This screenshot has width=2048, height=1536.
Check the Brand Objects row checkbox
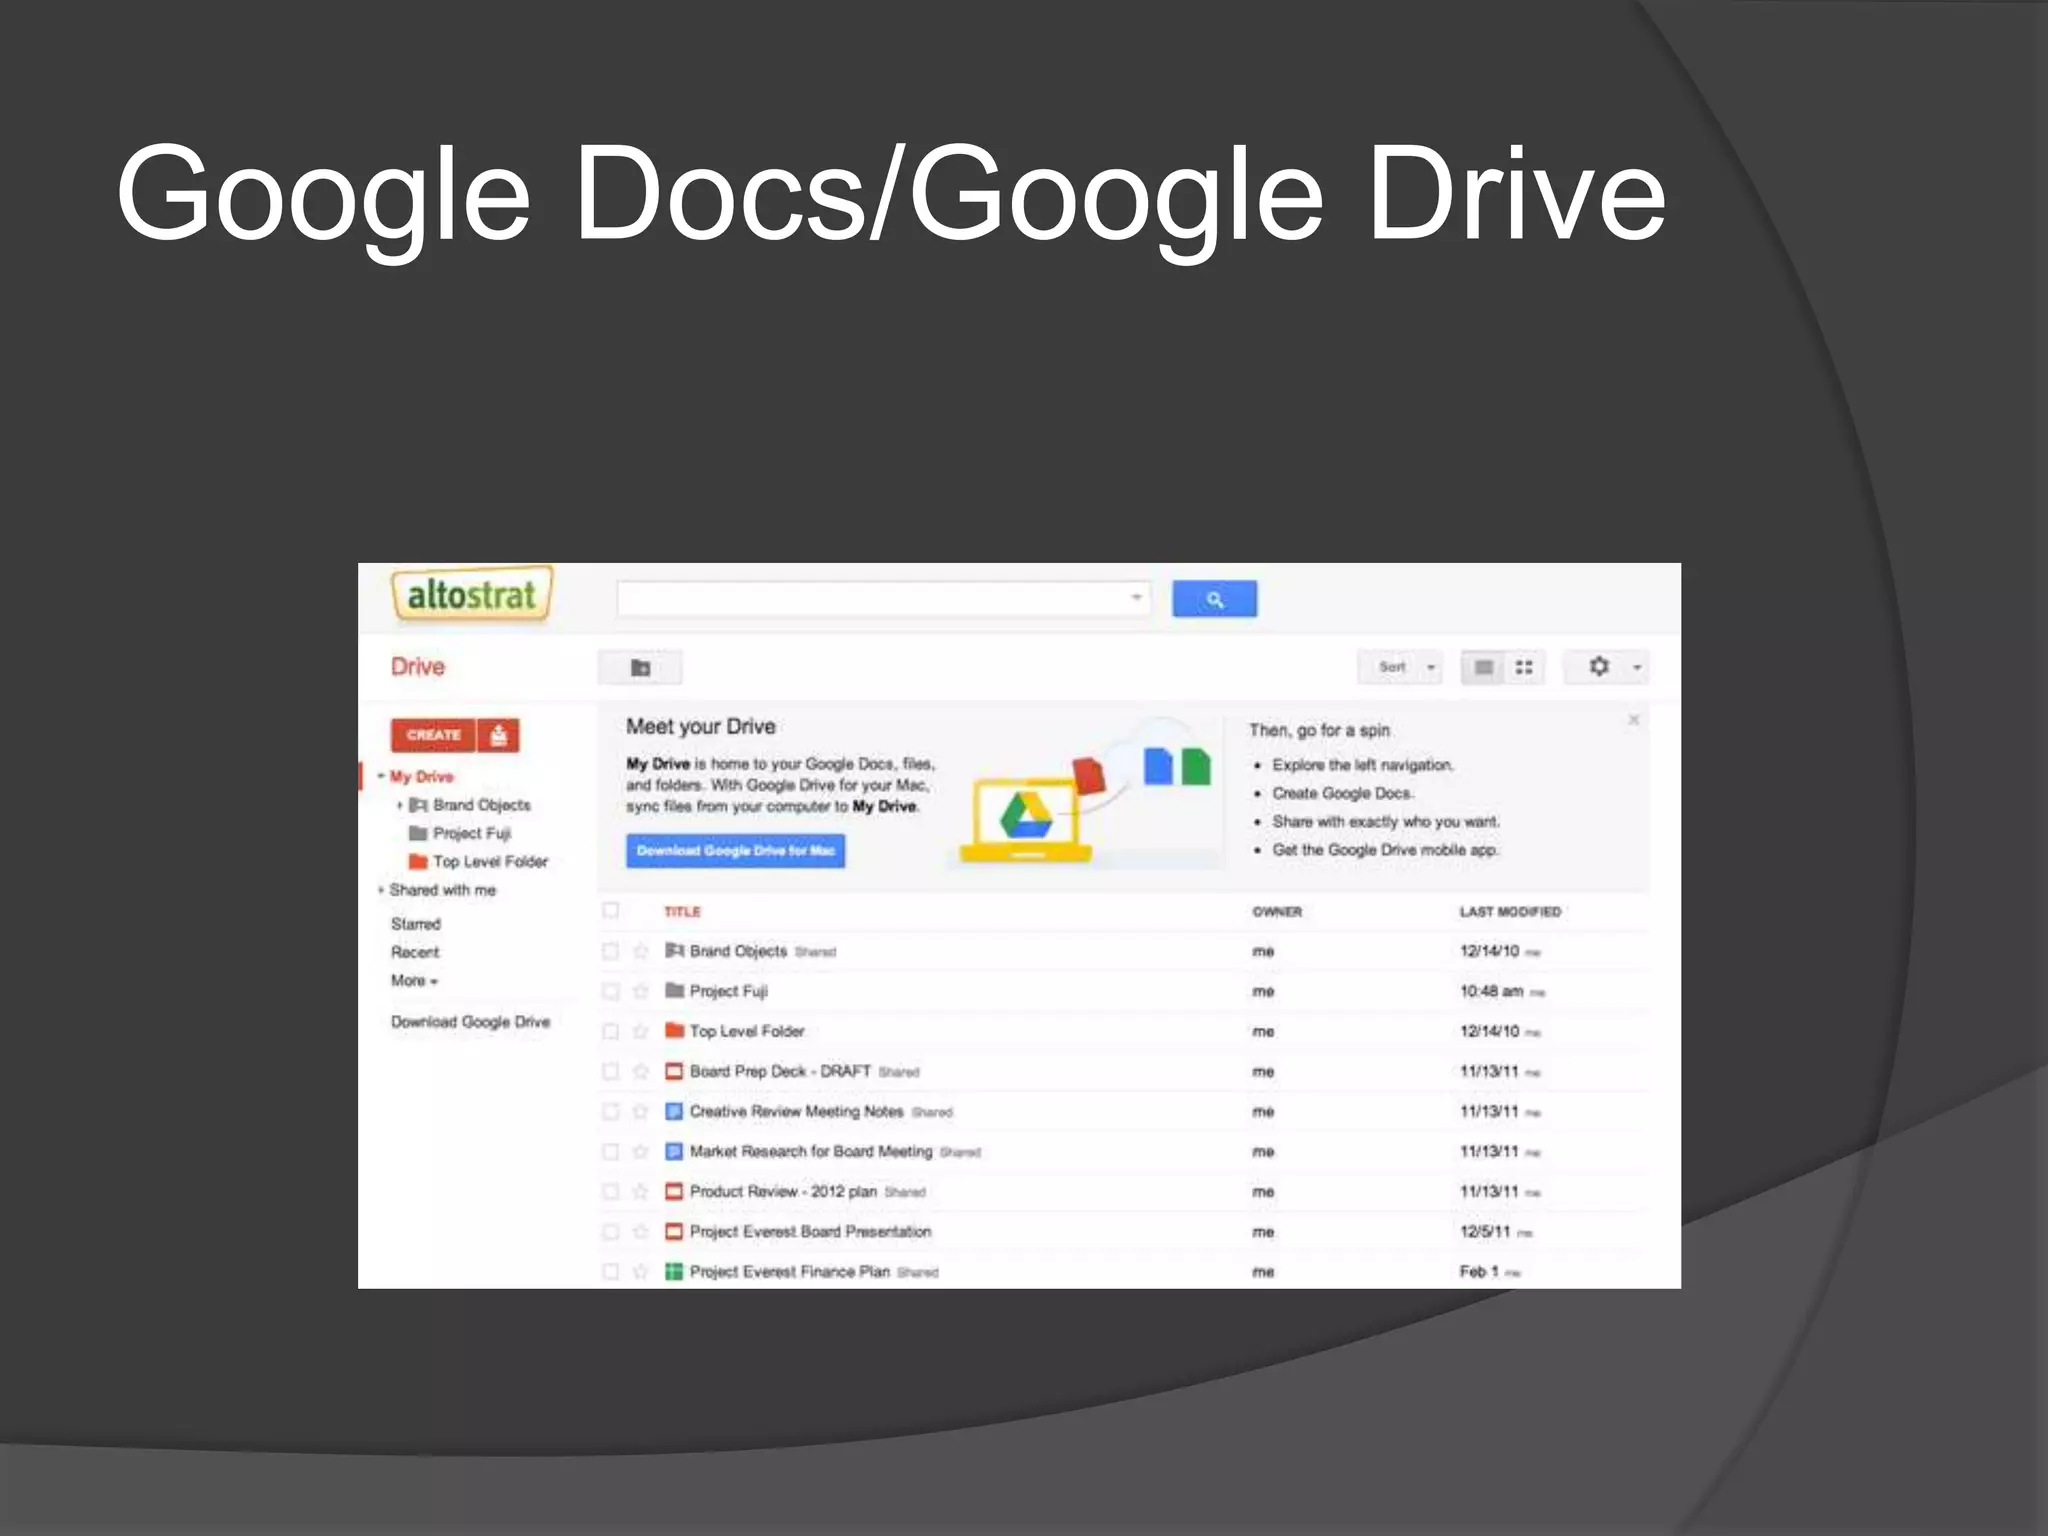coord(610,951)
